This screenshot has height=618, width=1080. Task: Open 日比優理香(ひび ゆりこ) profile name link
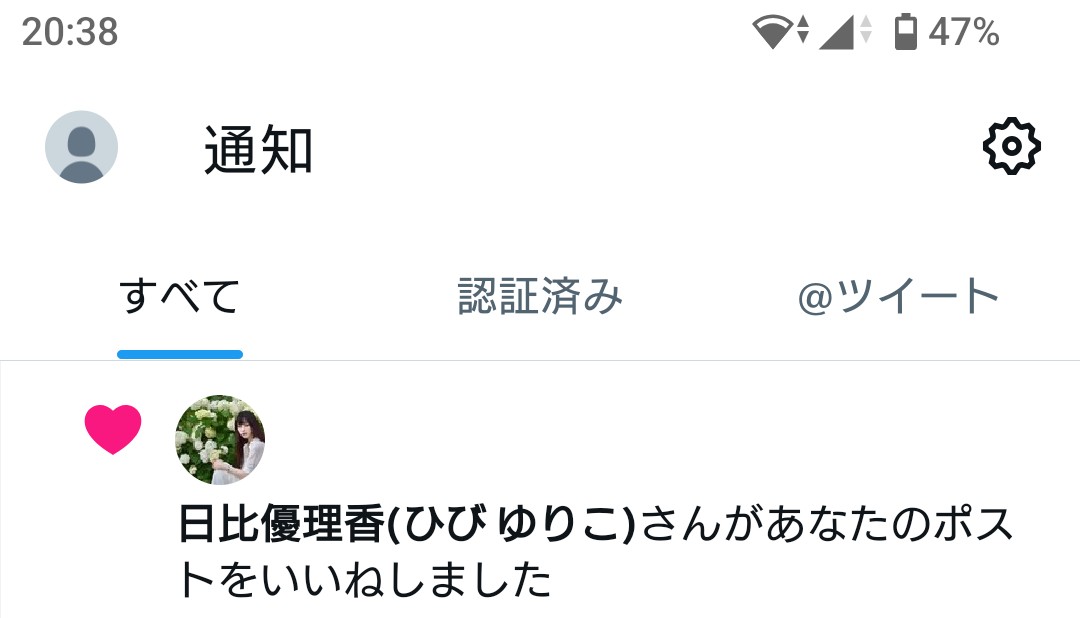pos(406,524)
